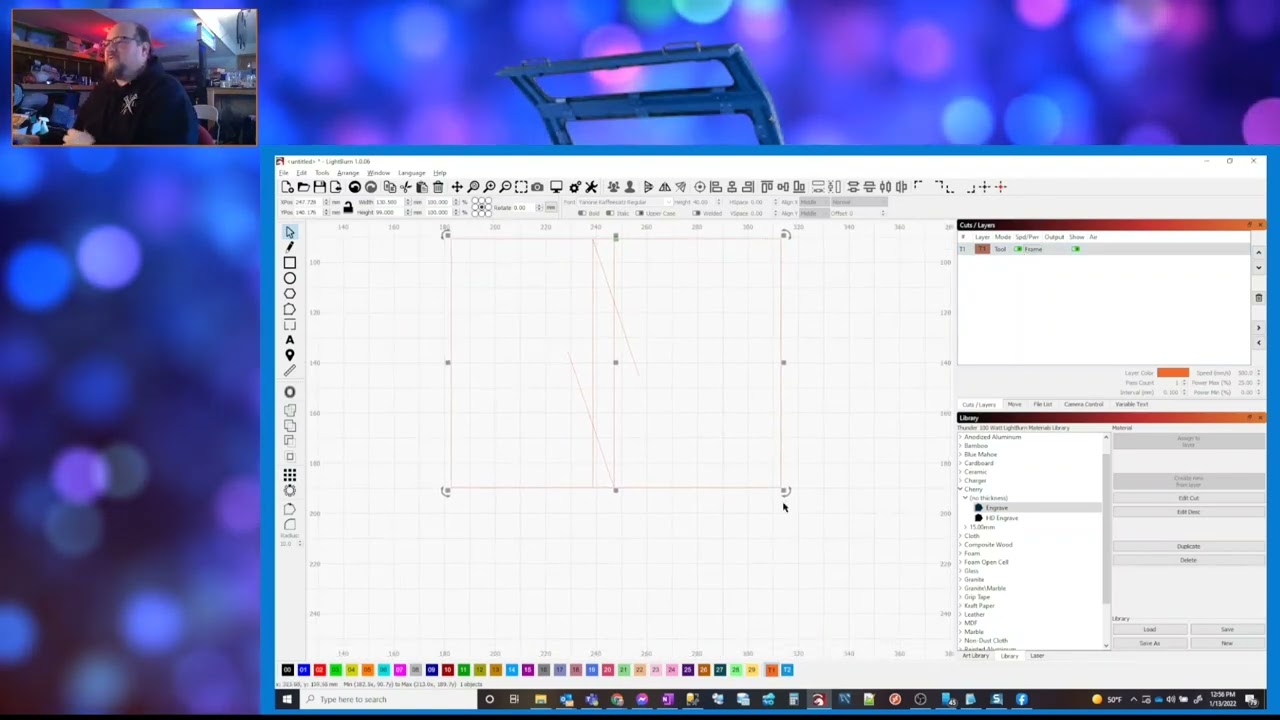
Task: Collapse the Cherry material entry
Action: click(960, 489)
